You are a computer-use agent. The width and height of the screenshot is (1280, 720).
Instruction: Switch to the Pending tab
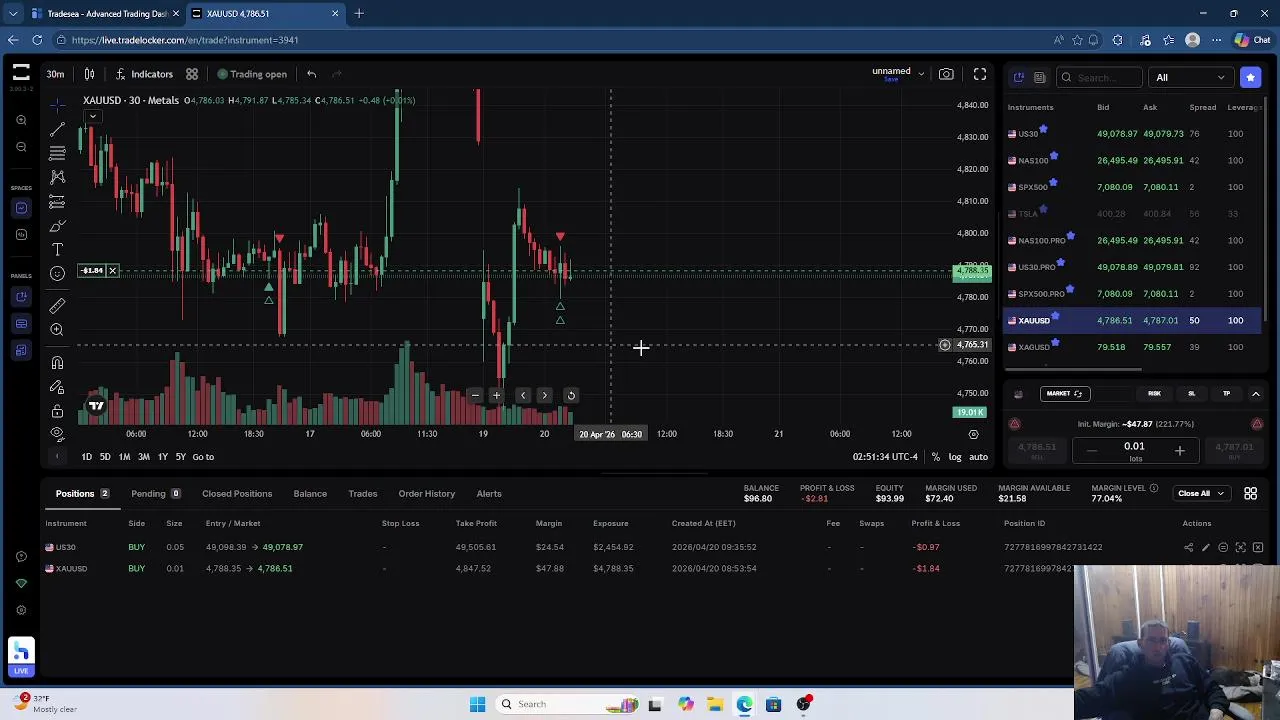pos(155,494)
